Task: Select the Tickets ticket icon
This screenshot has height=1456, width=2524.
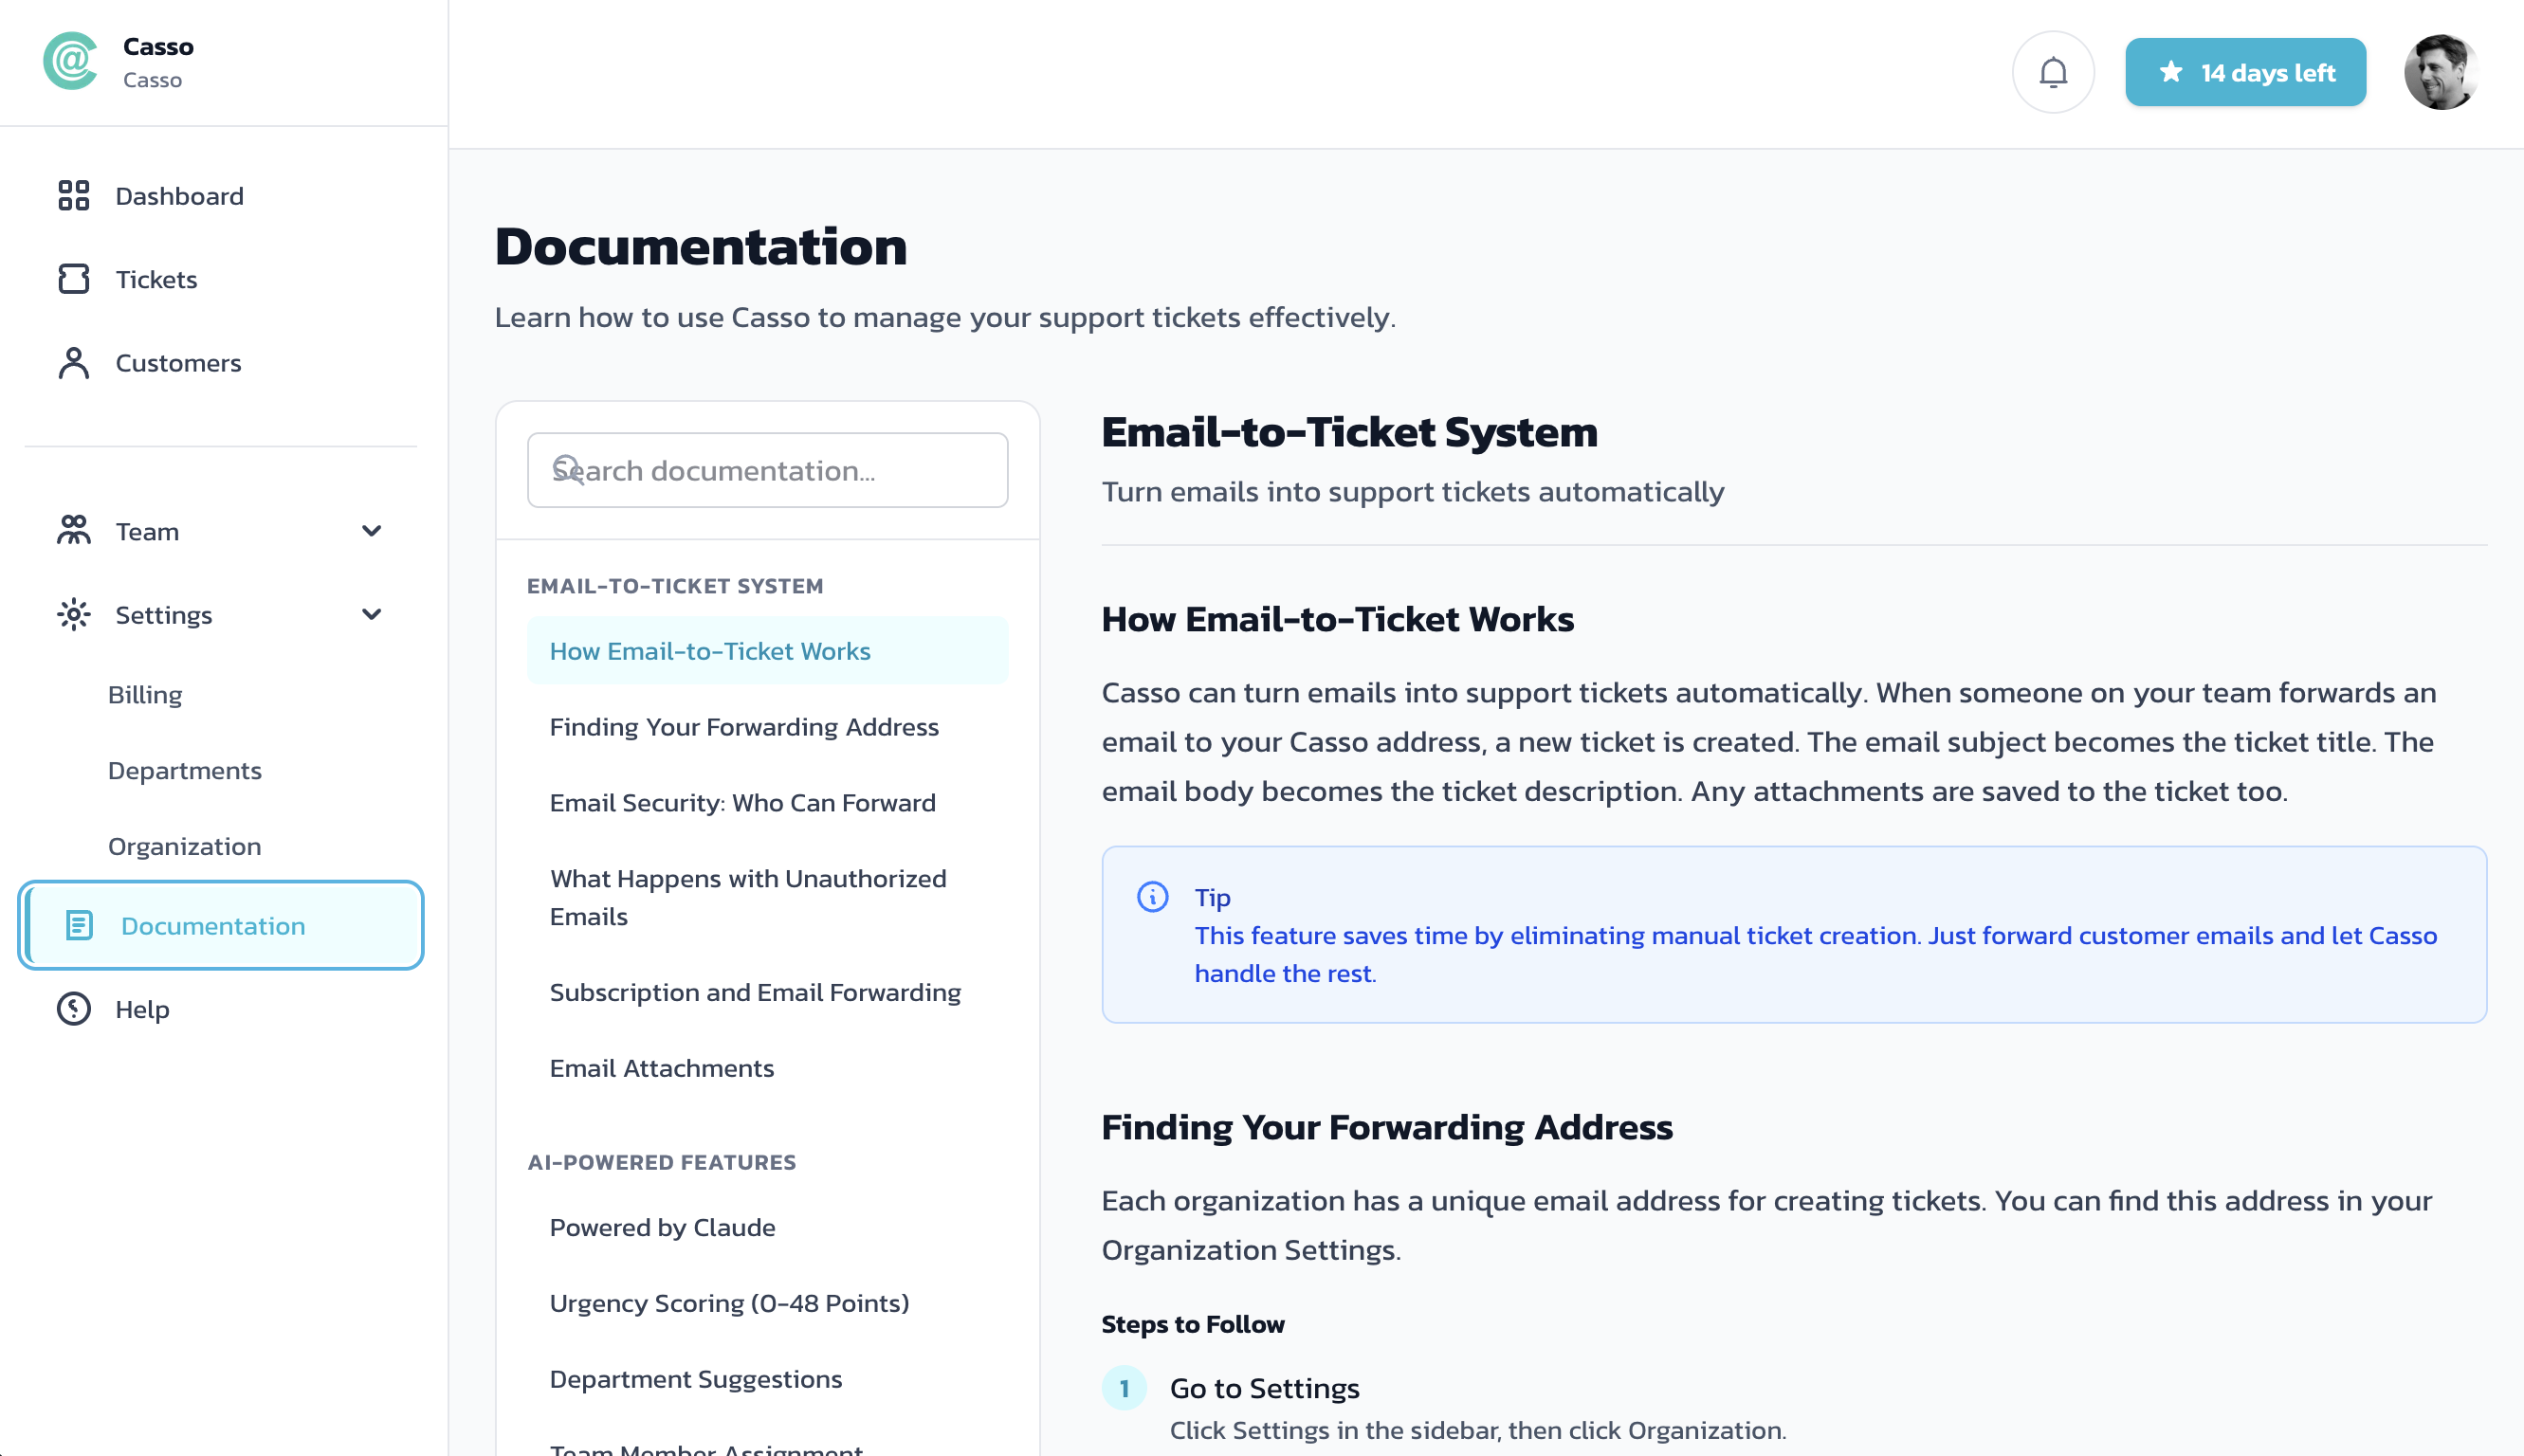Action: 73,279
